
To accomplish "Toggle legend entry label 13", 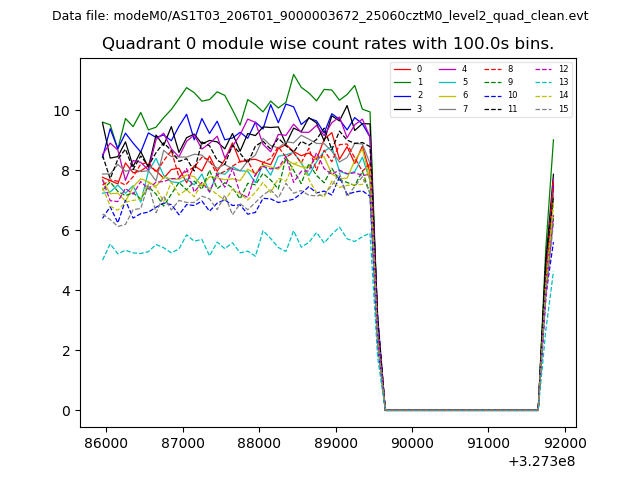I will tap(563, 82).
